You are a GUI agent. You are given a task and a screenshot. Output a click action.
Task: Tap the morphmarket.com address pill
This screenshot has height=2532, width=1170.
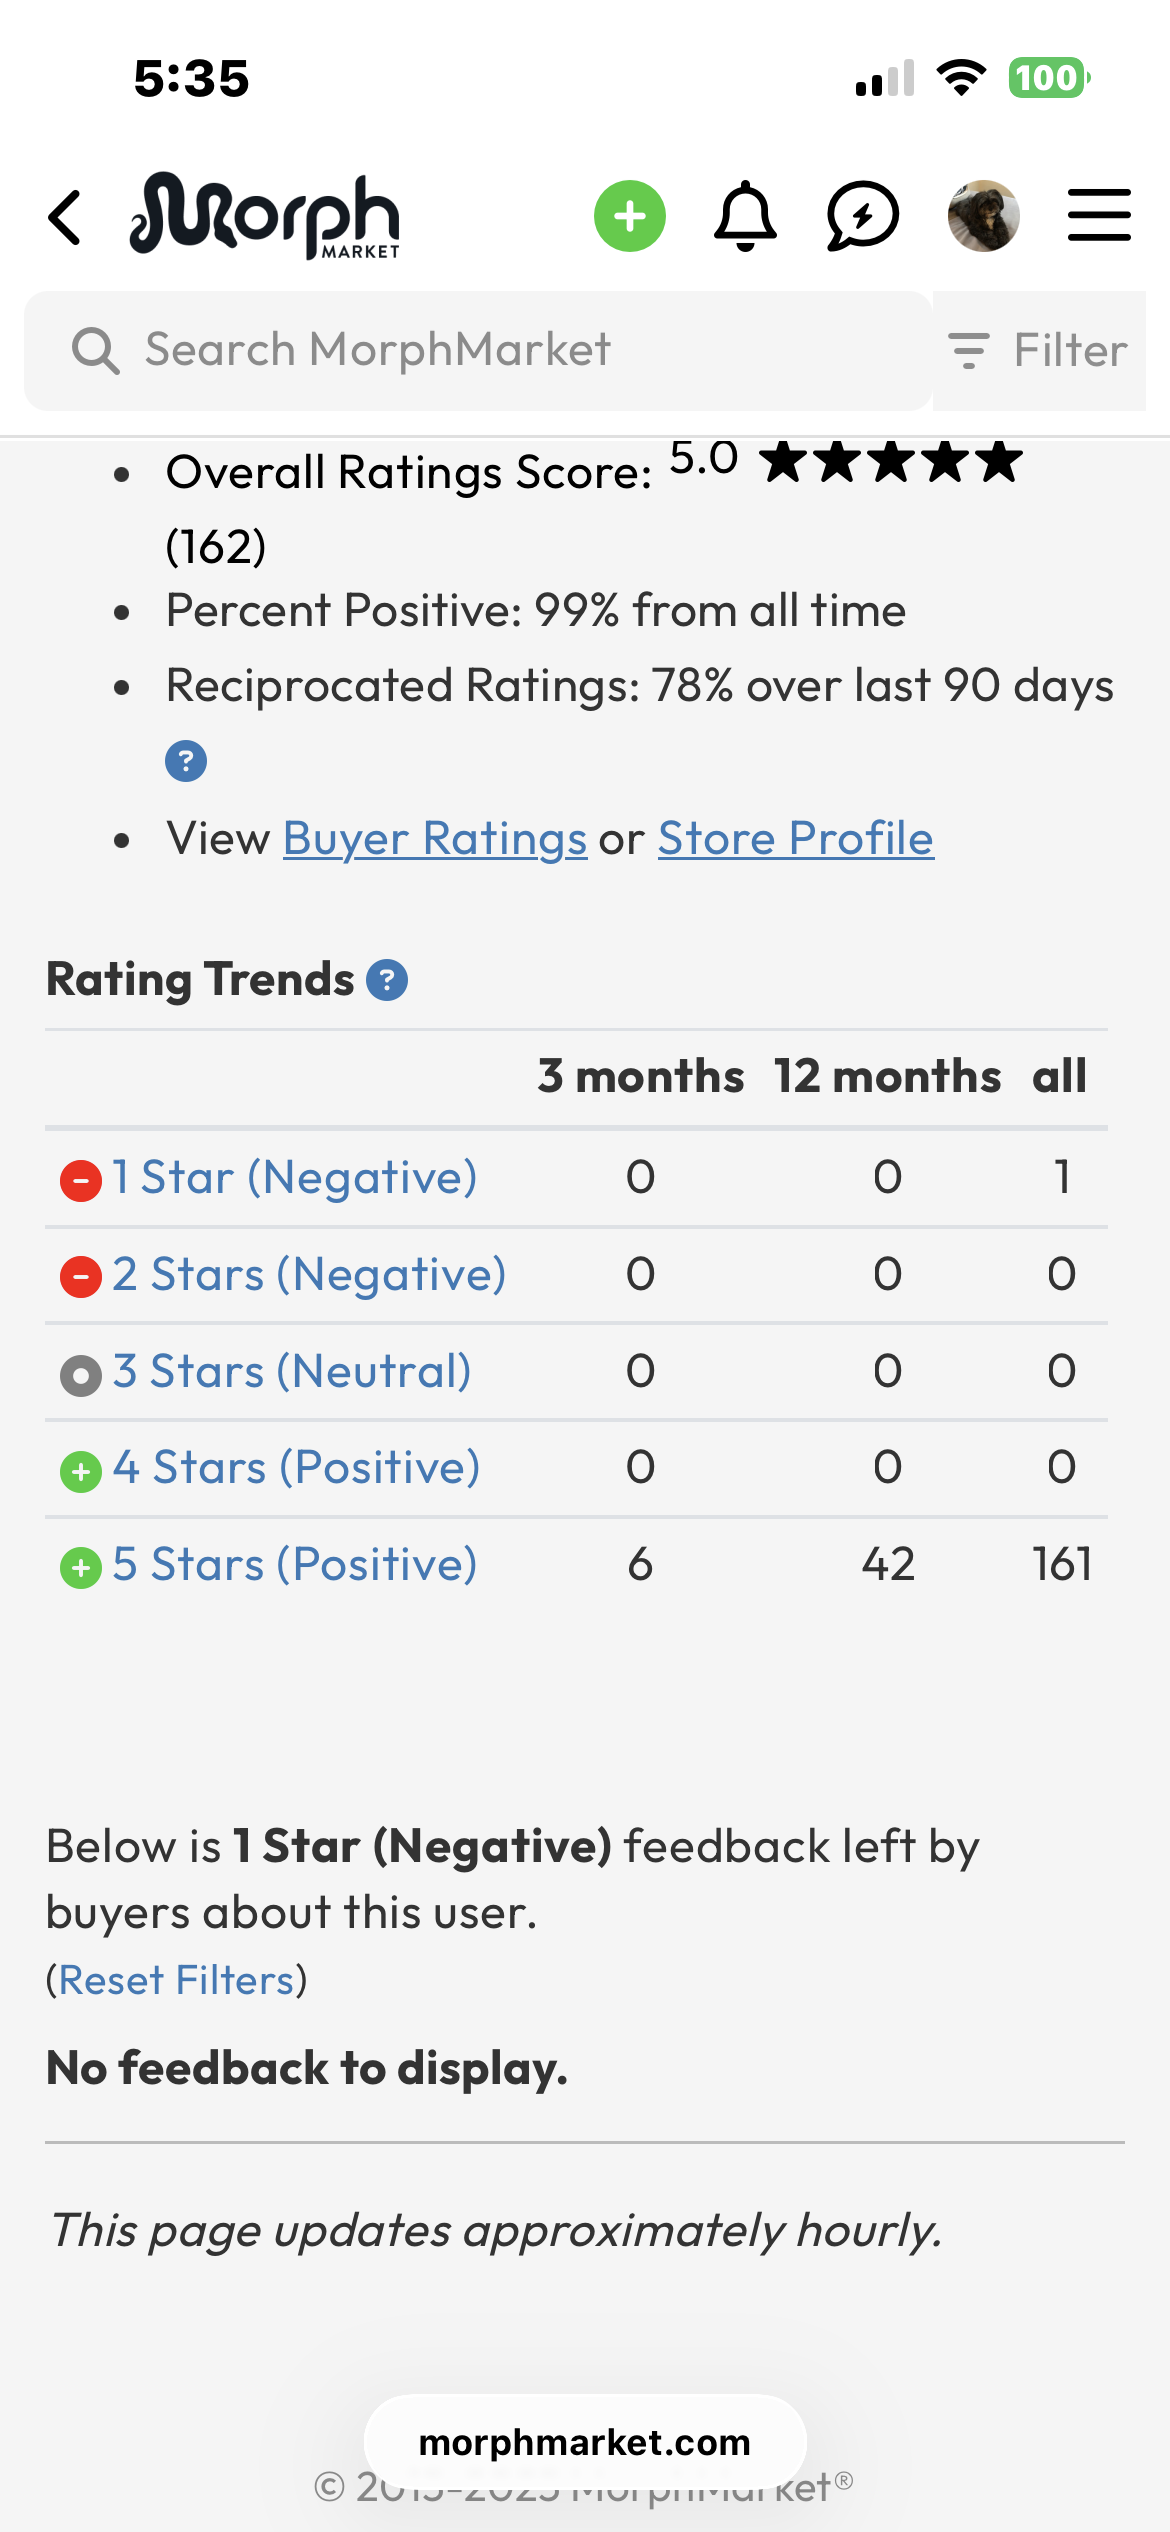[585, 2443]
